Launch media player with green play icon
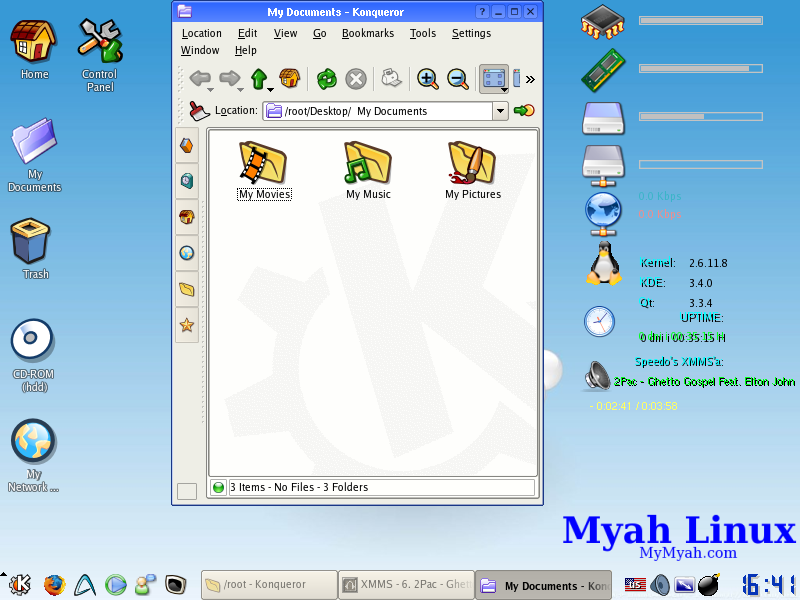Viewport: 800px width, 600px height. tap(116, 585)
